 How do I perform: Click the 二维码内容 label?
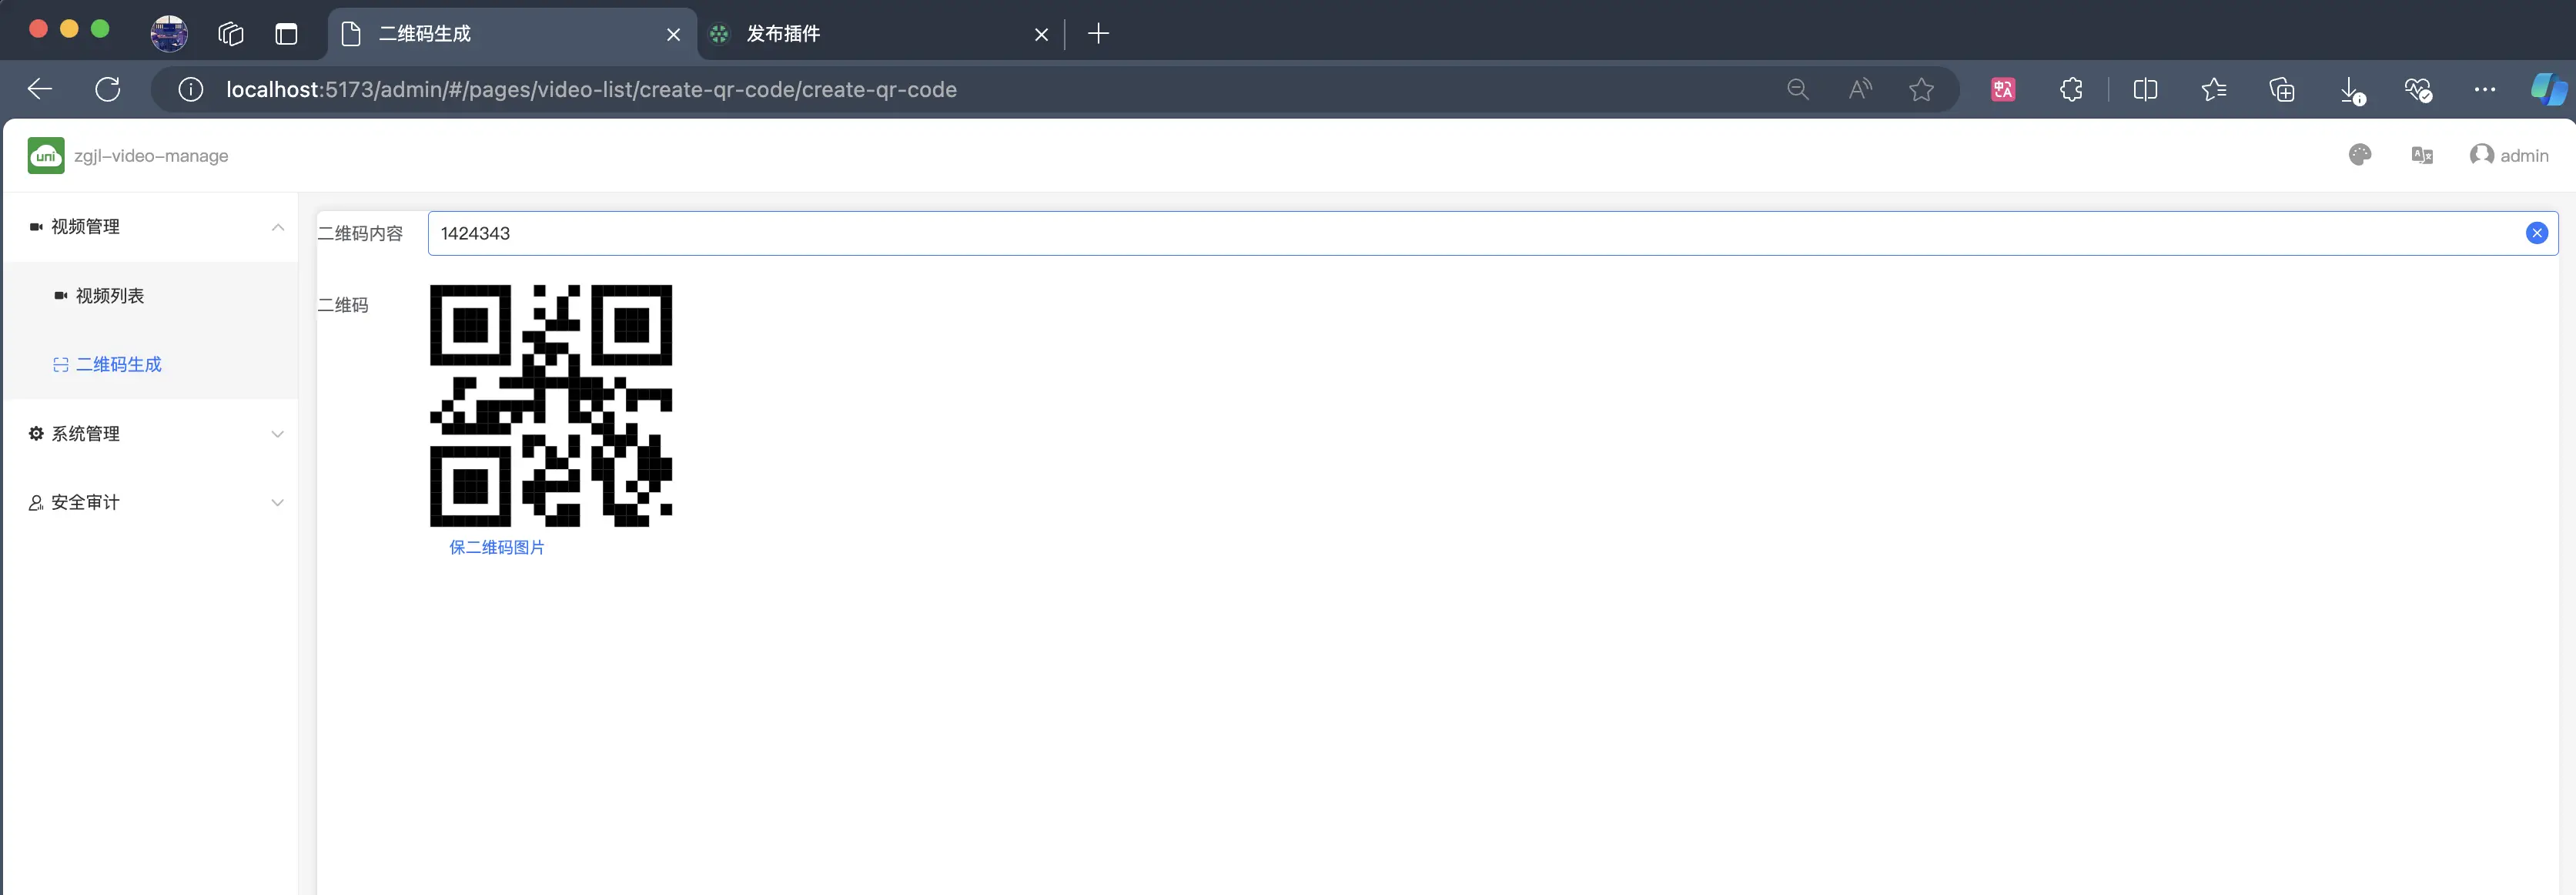tap(361, 233)
